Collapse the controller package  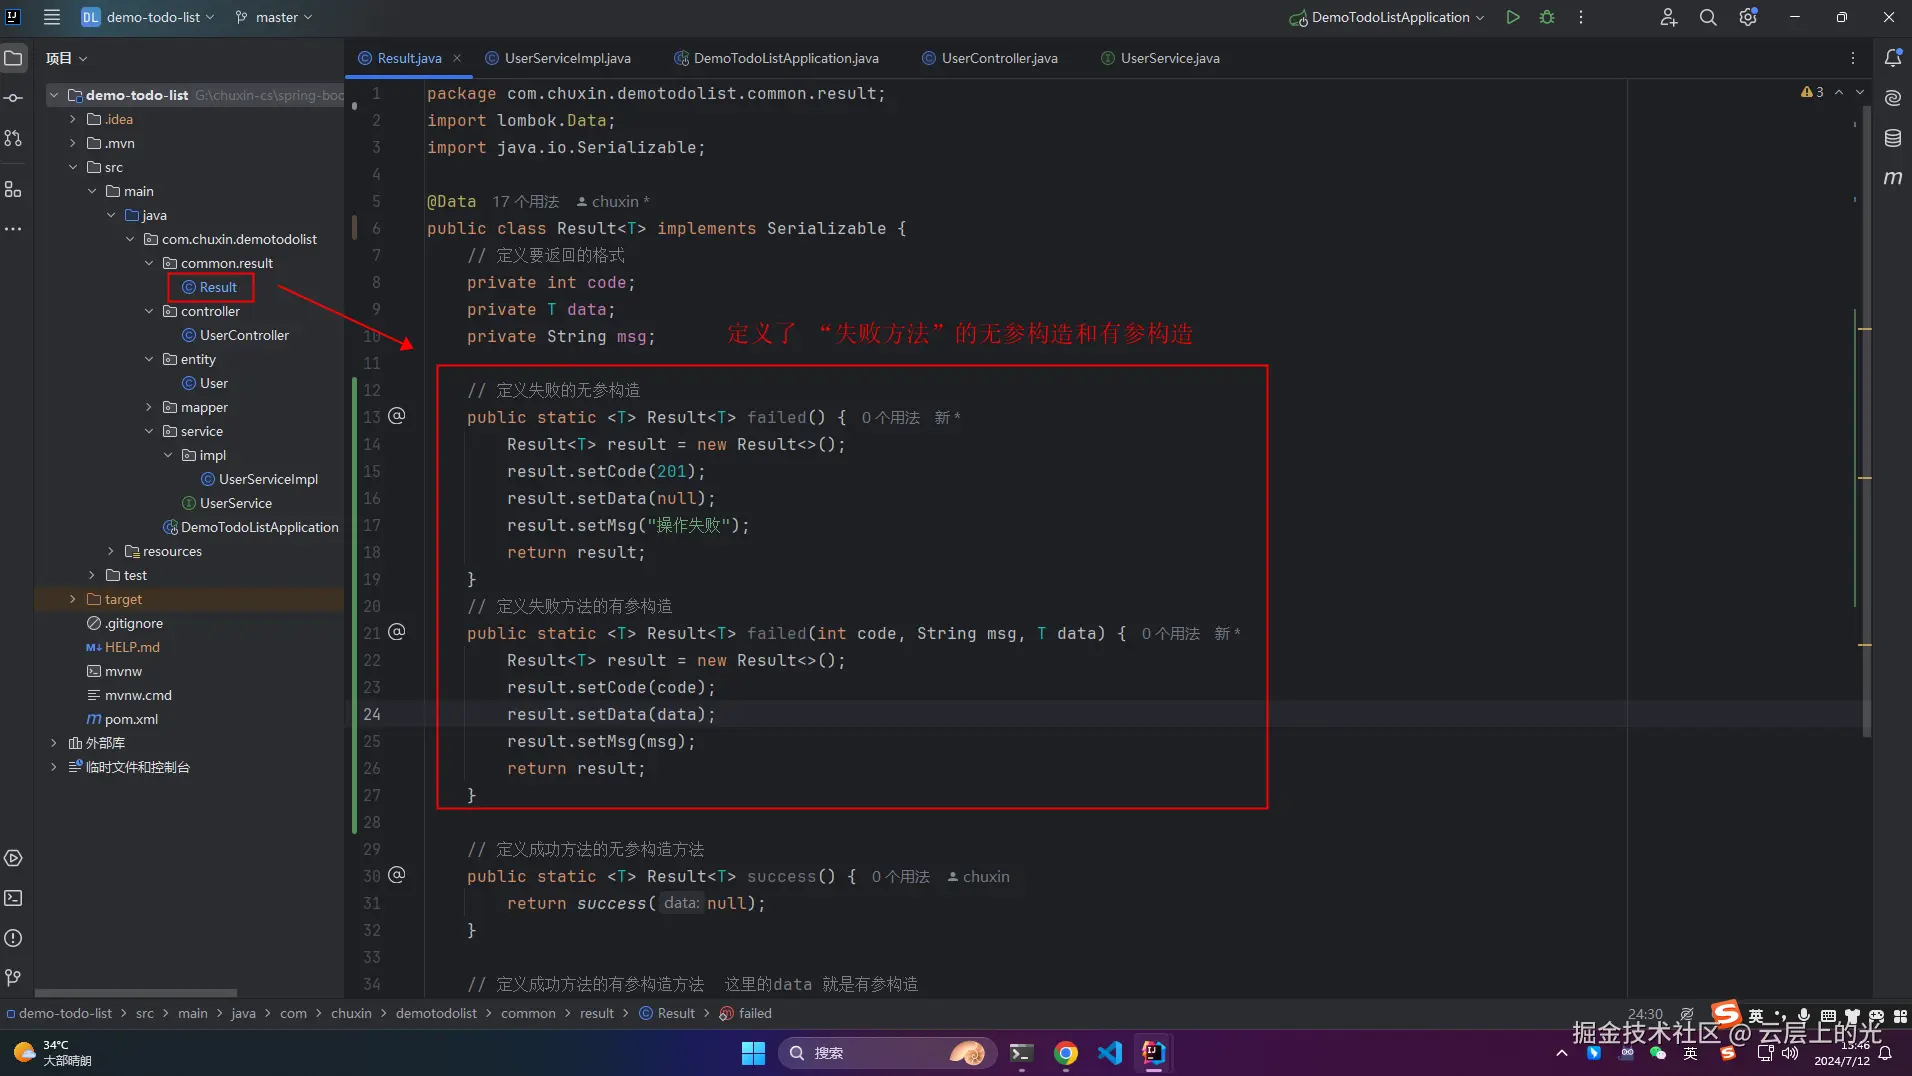tap(149, 311)
